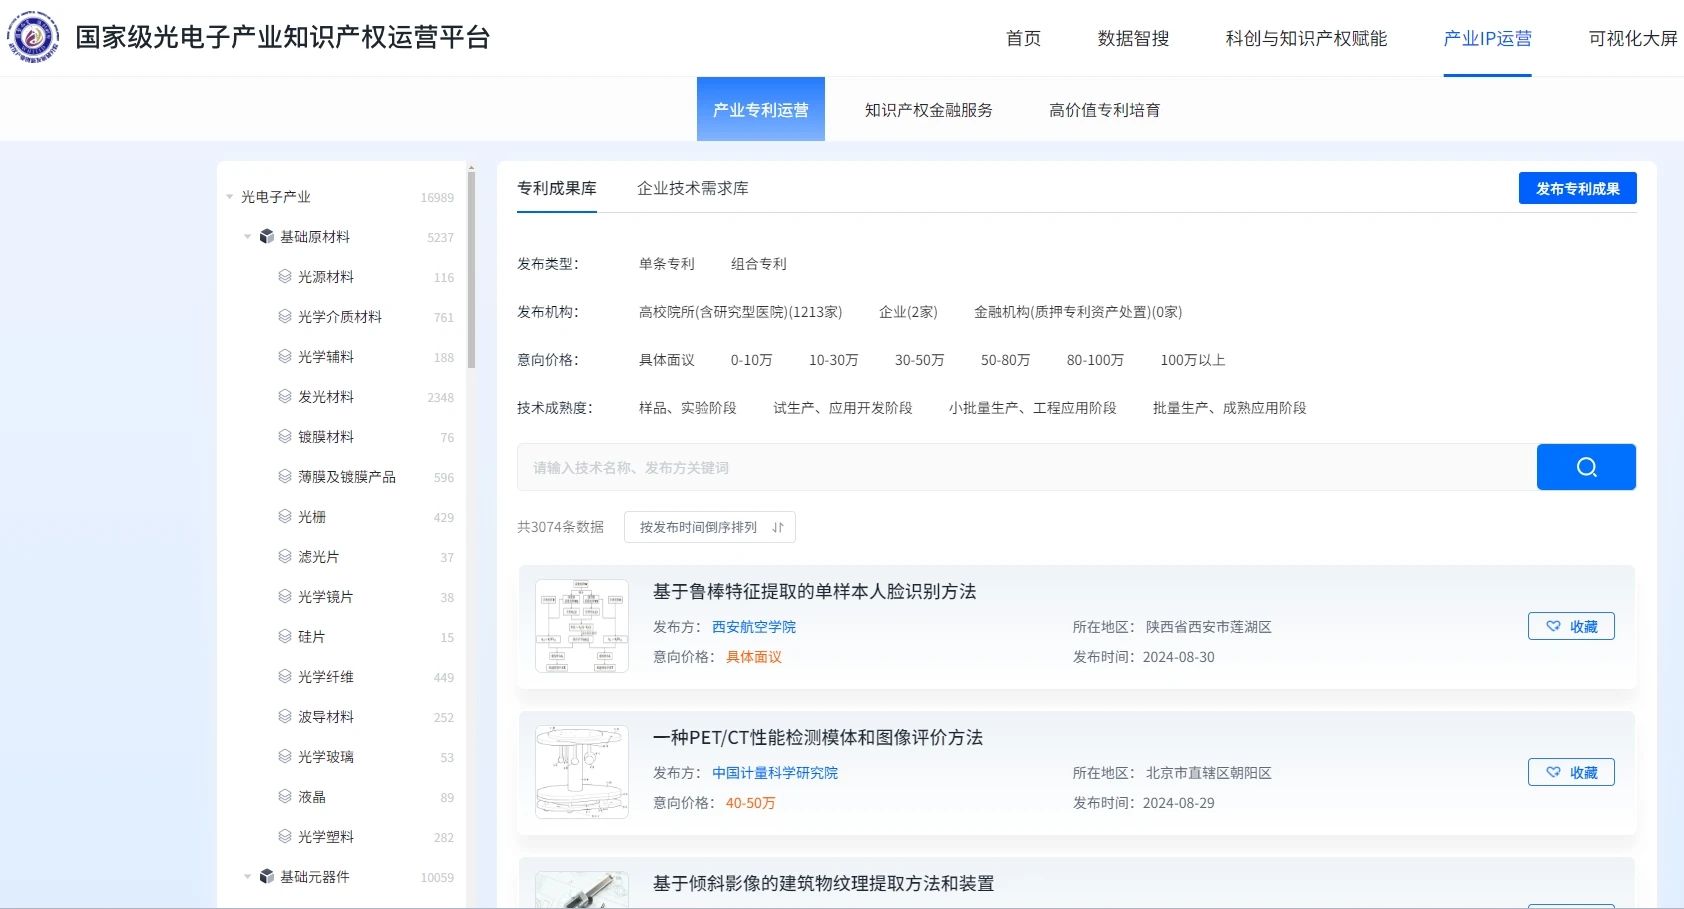Collapse the 光电子产业 tree root
The height and width of the screenshot is (909, 1684).
pyautogui.click(x=230, y=197)
